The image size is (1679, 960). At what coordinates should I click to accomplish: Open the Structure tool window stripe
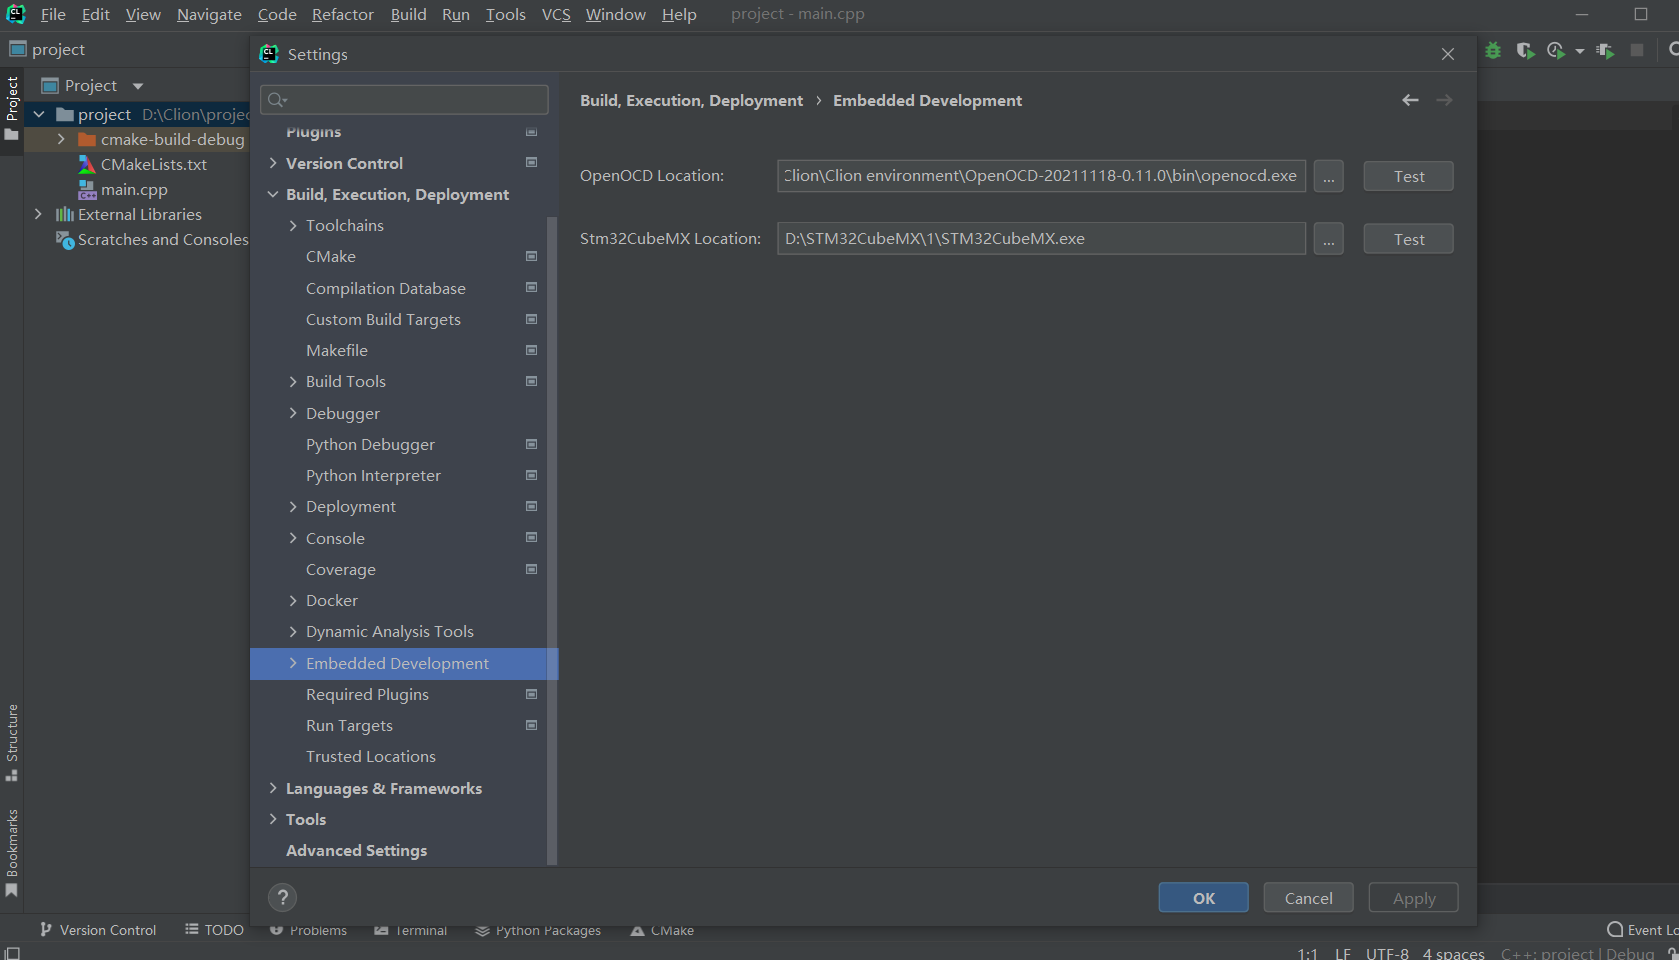coord(12,742)
